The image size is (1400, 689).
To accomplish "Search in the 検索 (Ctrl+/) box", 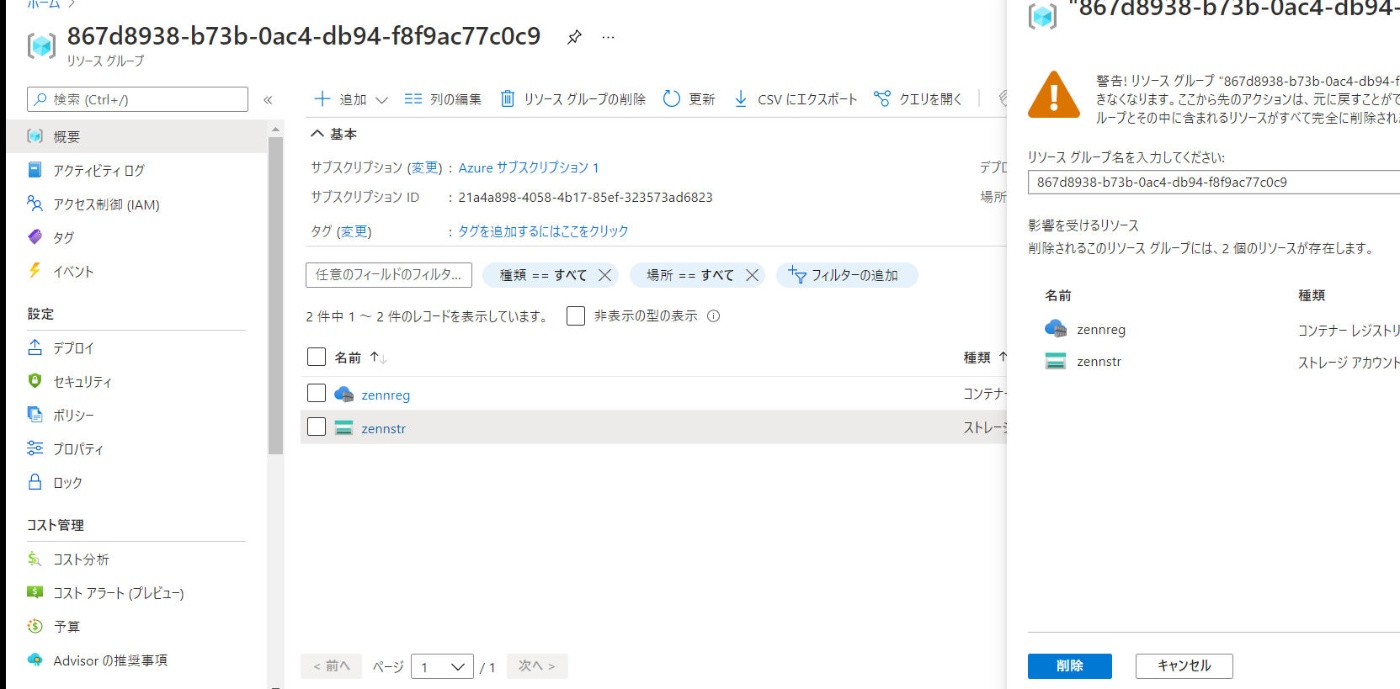I will (137, 99).
